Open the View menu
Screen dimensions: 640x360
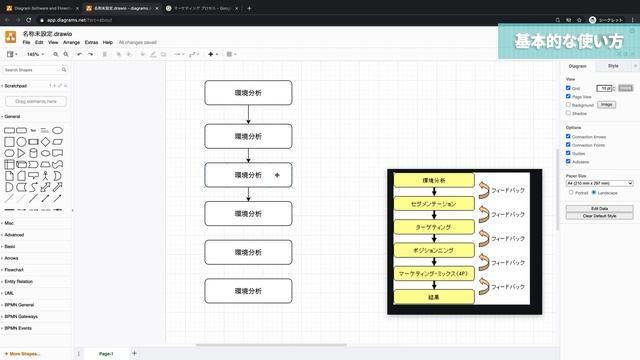pos(53,42)
